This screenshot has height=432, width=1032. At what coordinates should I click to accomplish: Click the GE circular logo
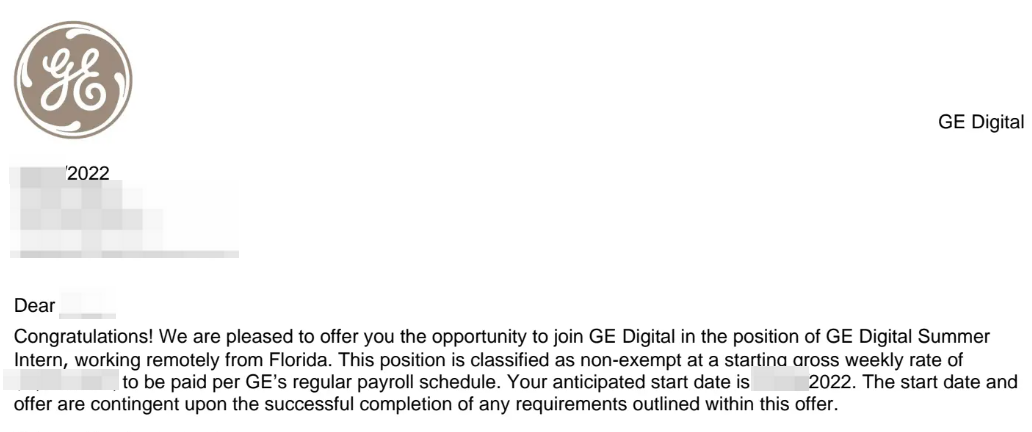click(73, 80)
